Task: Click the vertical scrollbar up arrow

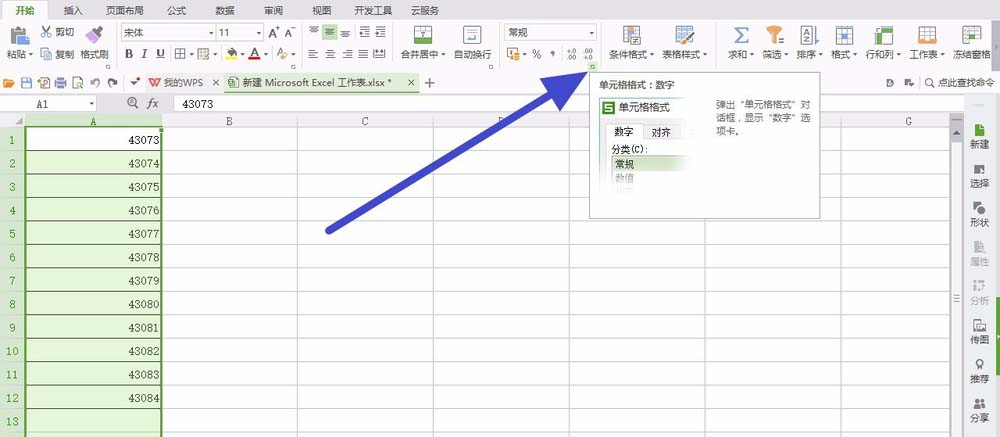Action: pyautogui.click(x=955, y=131)
